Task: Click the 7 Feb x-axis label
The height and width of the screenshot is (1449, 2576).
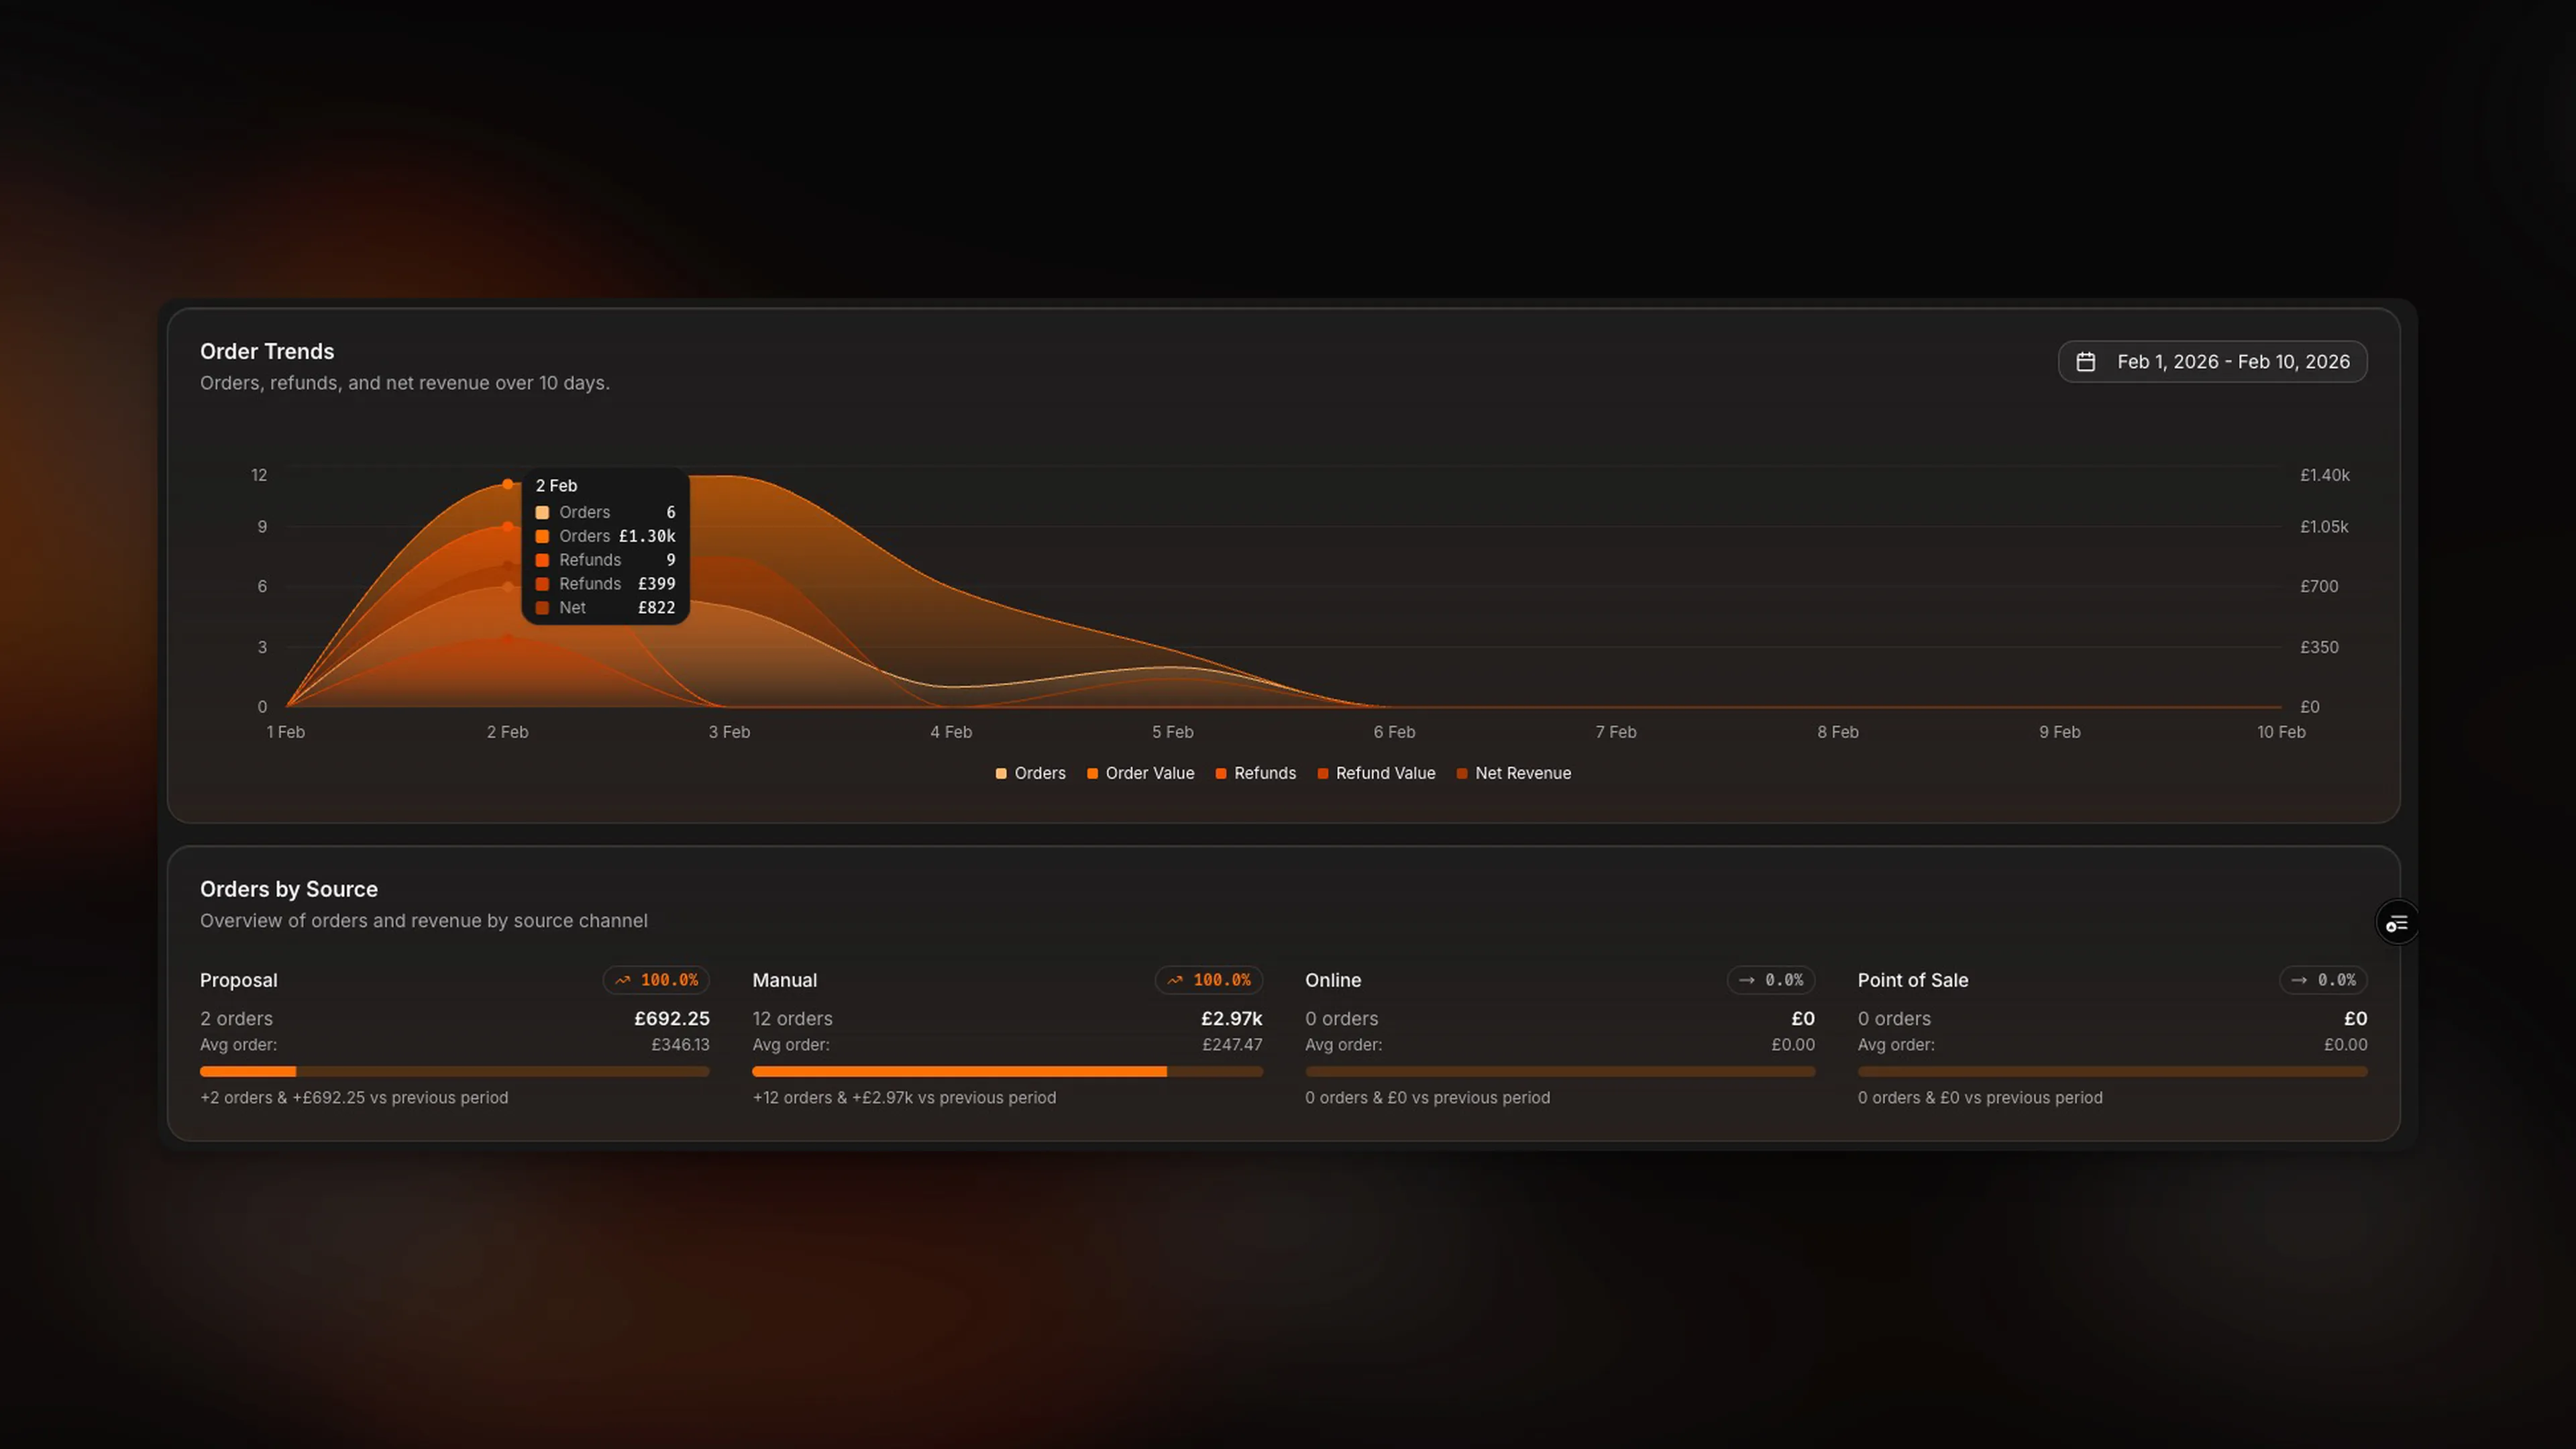Action: tap(1616, 732)
